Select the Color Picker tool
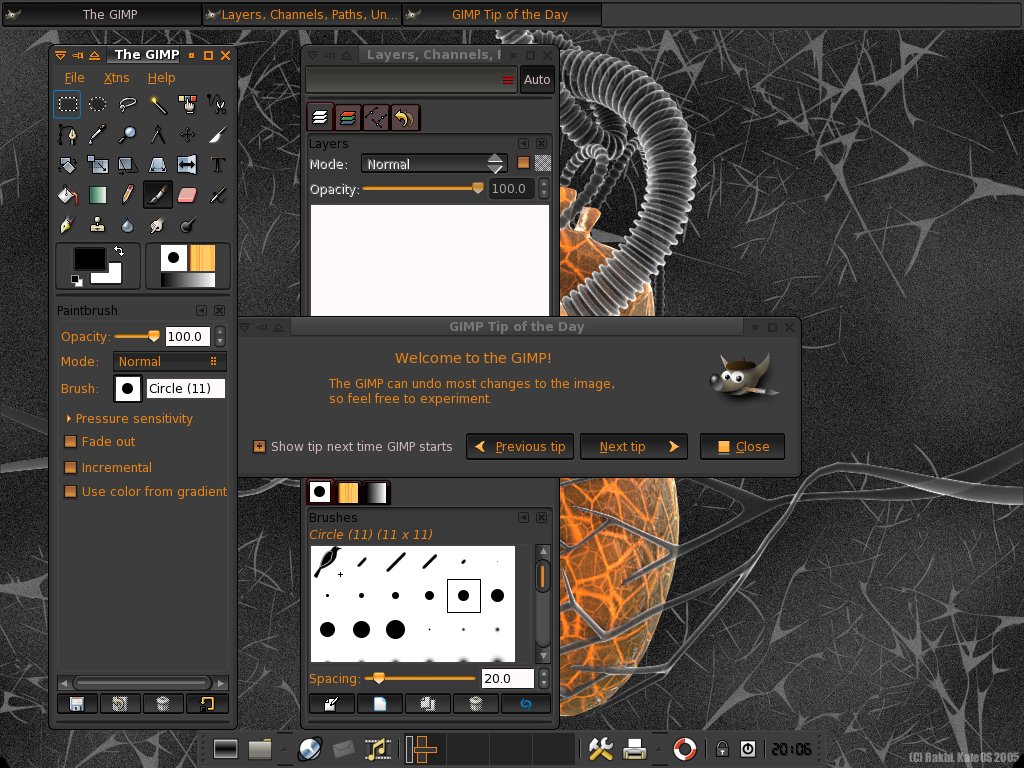1024x768 pixels. click(x=97, y=135)
